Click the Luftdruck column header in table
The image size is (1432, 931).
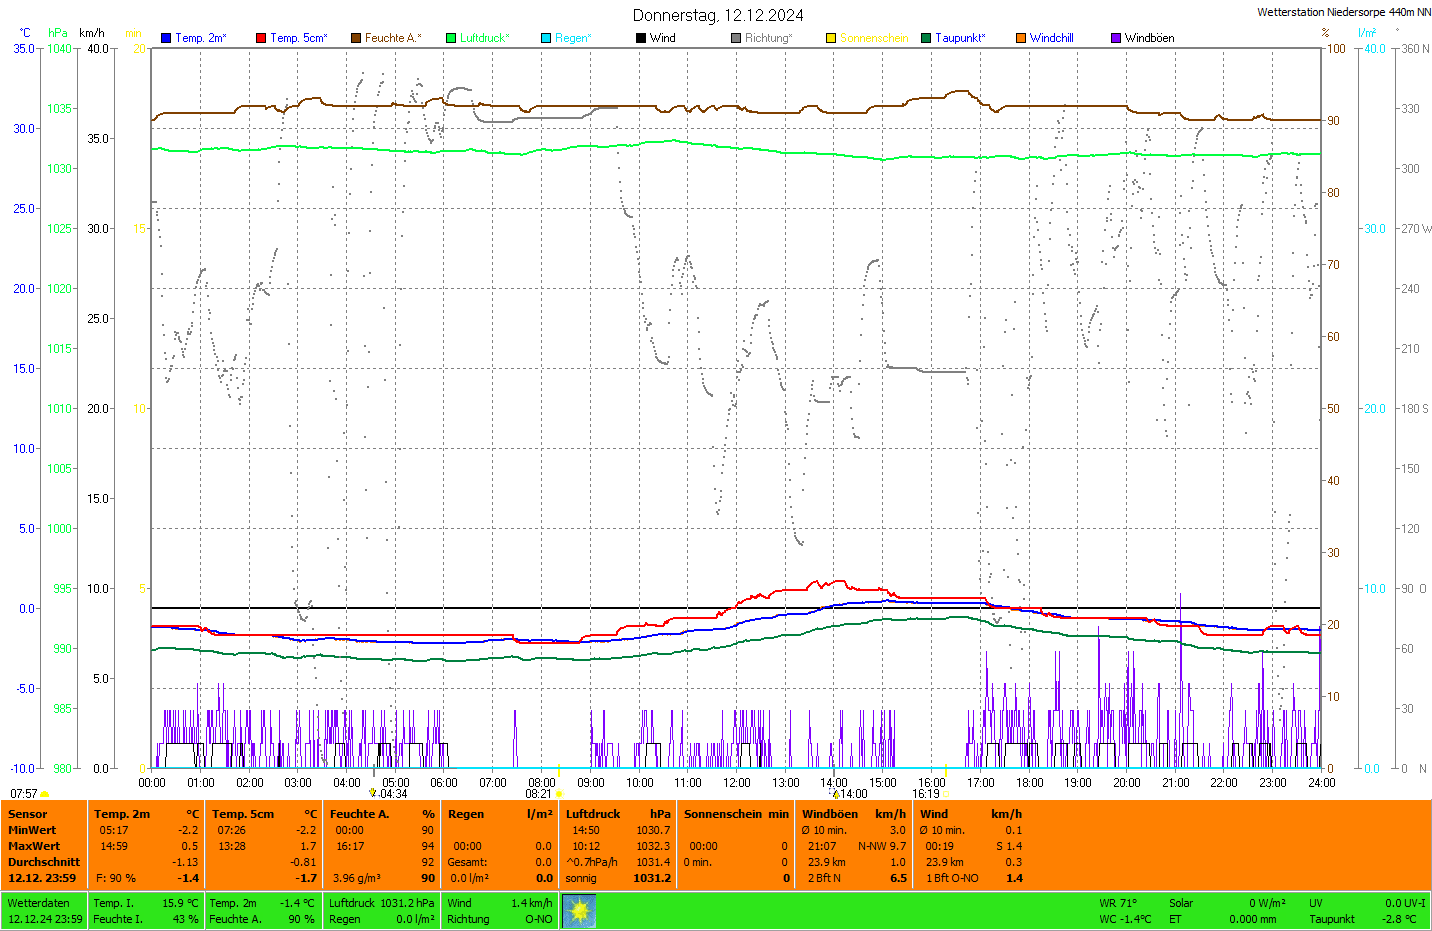coord(593,814)
